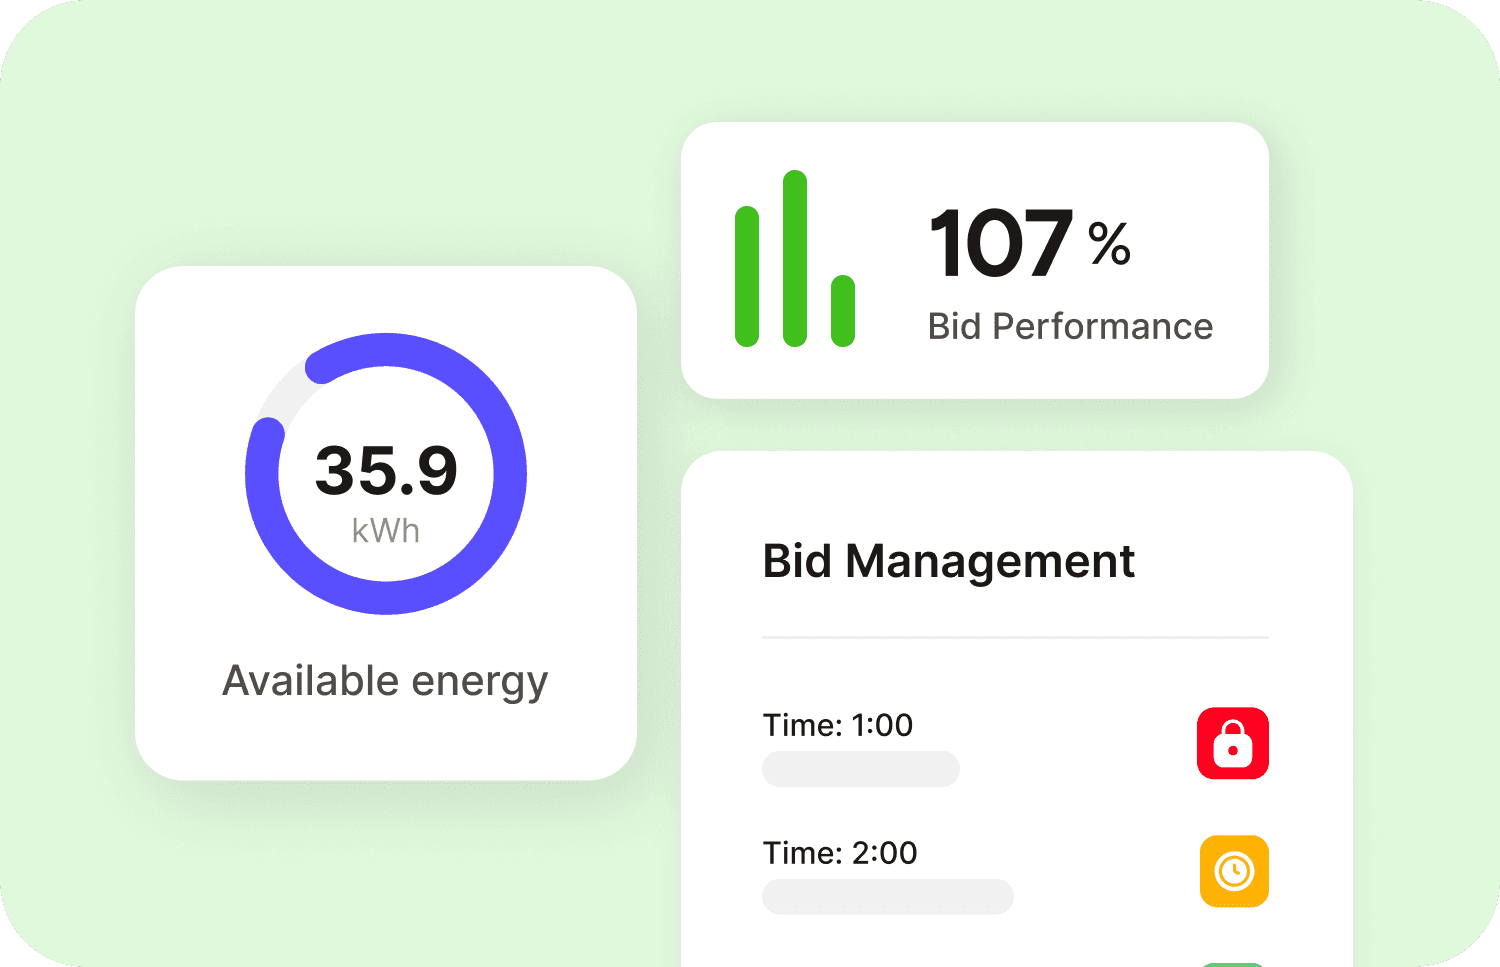This screenshot has width=1500, height=967.
Task: Select the Time: 2:00 row label
Action: (x=840, y=853)
